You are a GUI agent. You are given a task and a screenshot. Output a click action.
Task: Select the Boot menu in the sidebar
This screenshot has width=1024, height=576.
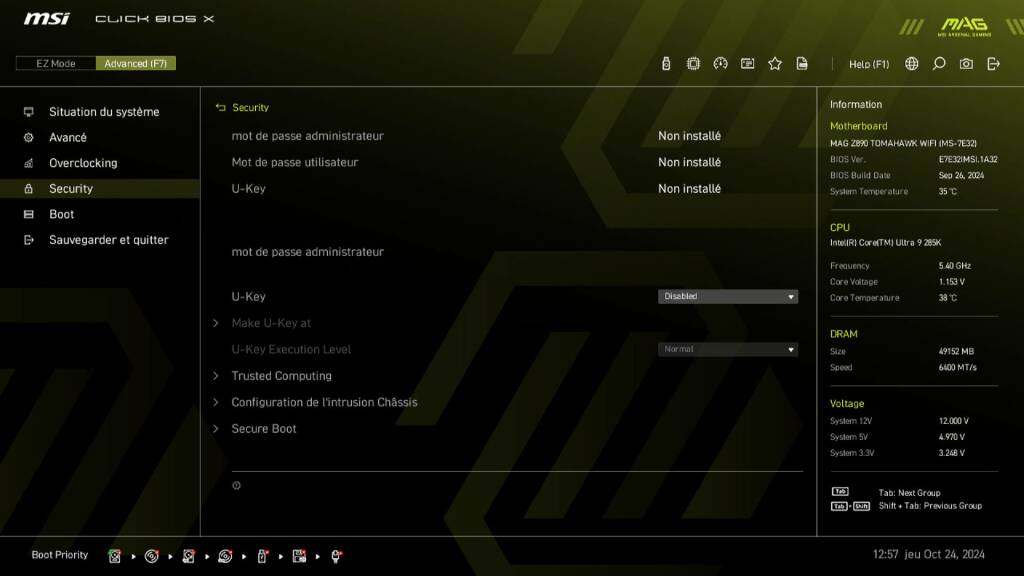(61, 214)
